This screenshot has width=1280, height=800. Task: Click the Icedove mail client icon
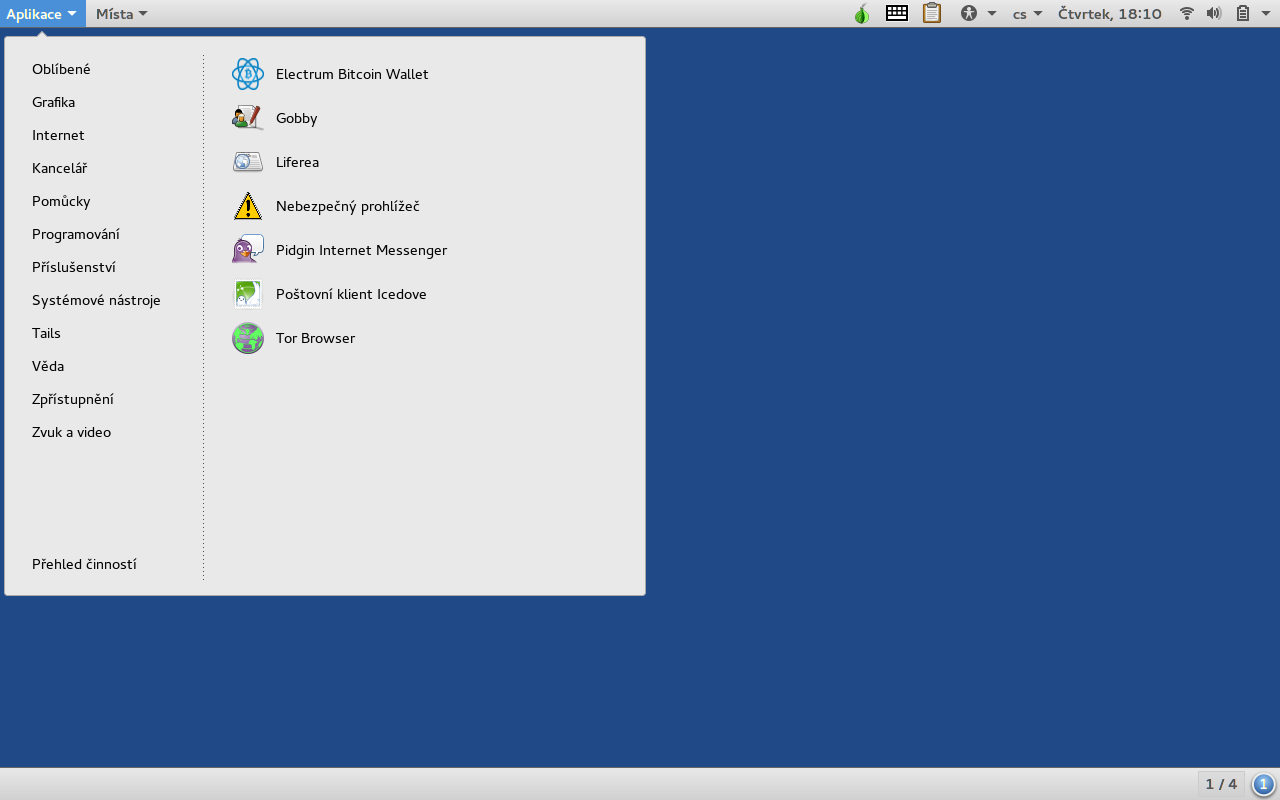248,294
